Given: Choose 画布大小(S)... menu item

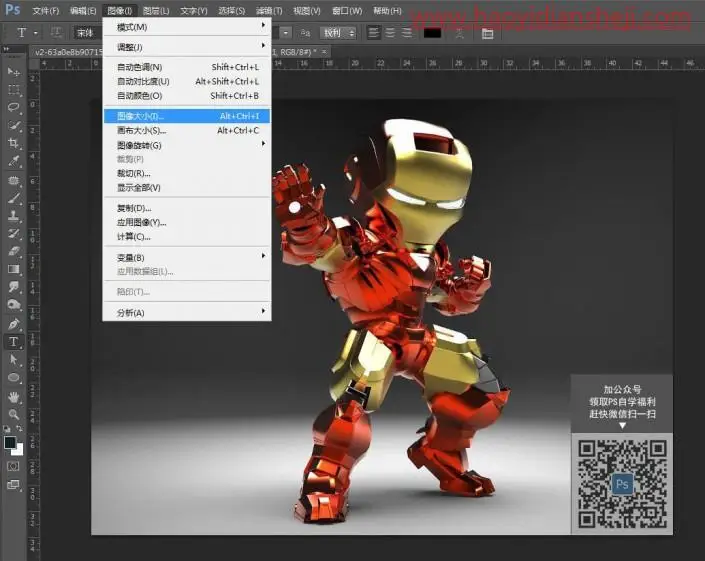Looking at the screenshot, I should (x=187, y=130).
